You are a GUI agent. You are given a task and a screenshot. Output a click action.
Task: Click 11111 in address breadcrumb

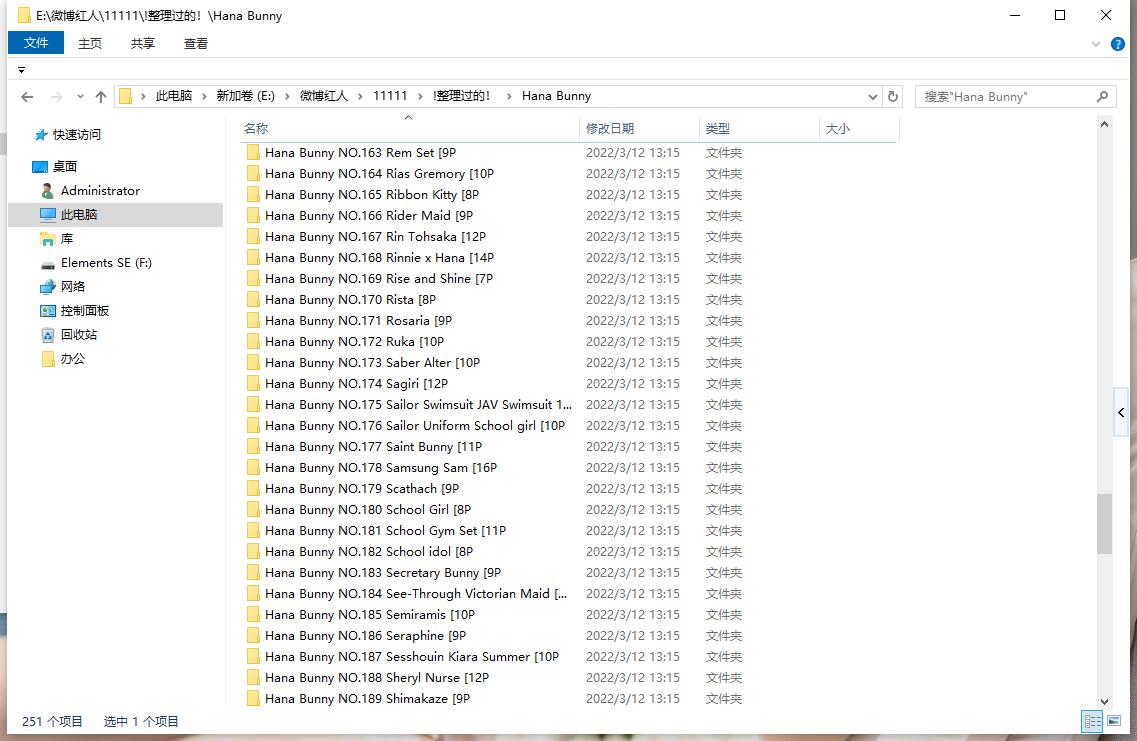[x=390, y=96]
